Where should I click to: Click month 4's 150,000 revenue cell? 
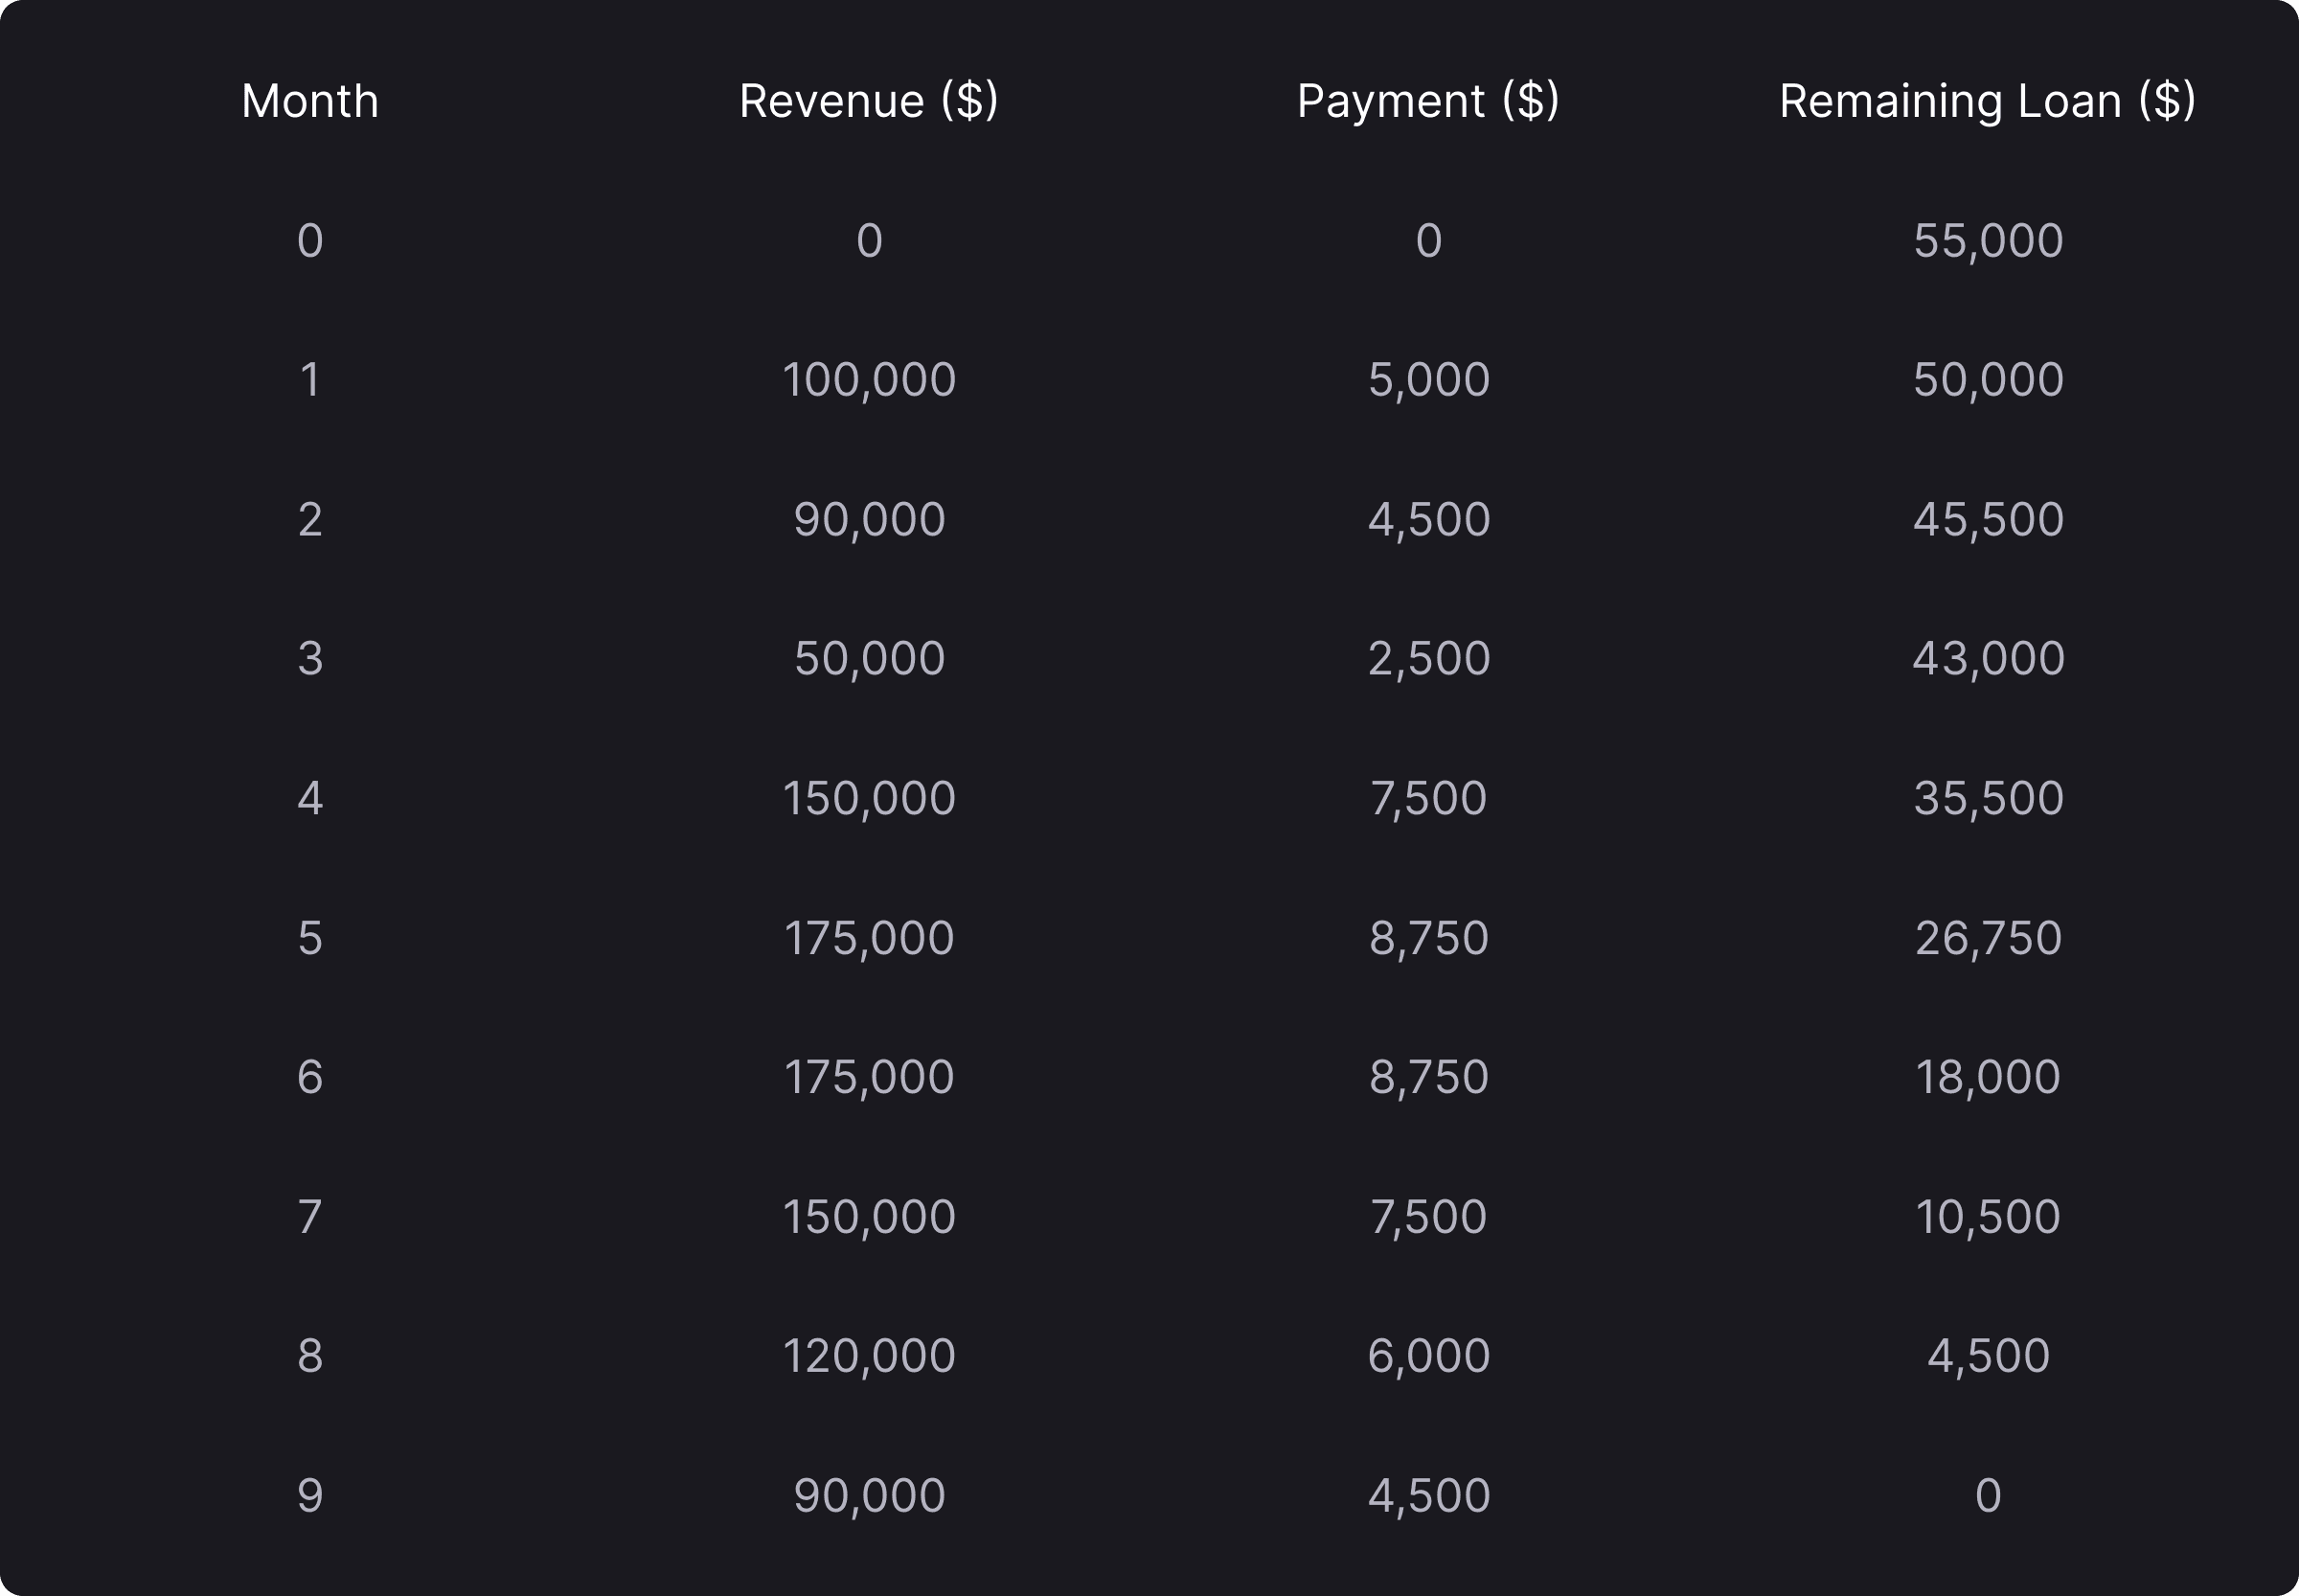[868, 799]
